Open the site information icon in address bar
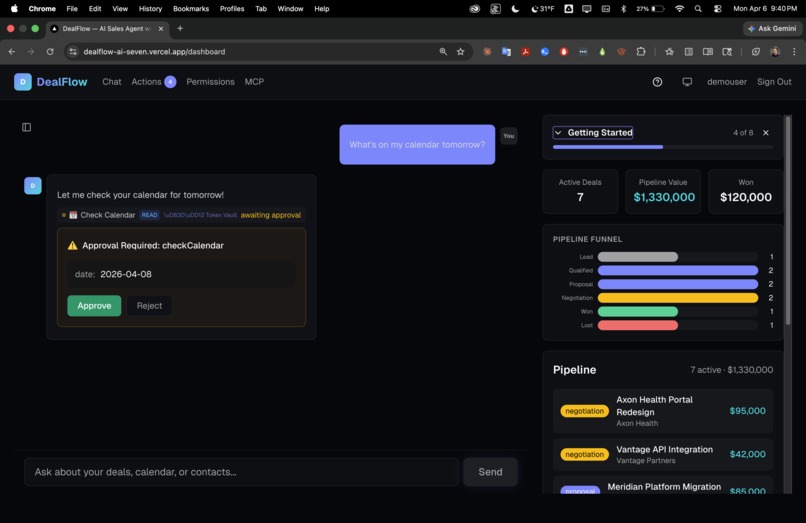 tap(73, 51)
